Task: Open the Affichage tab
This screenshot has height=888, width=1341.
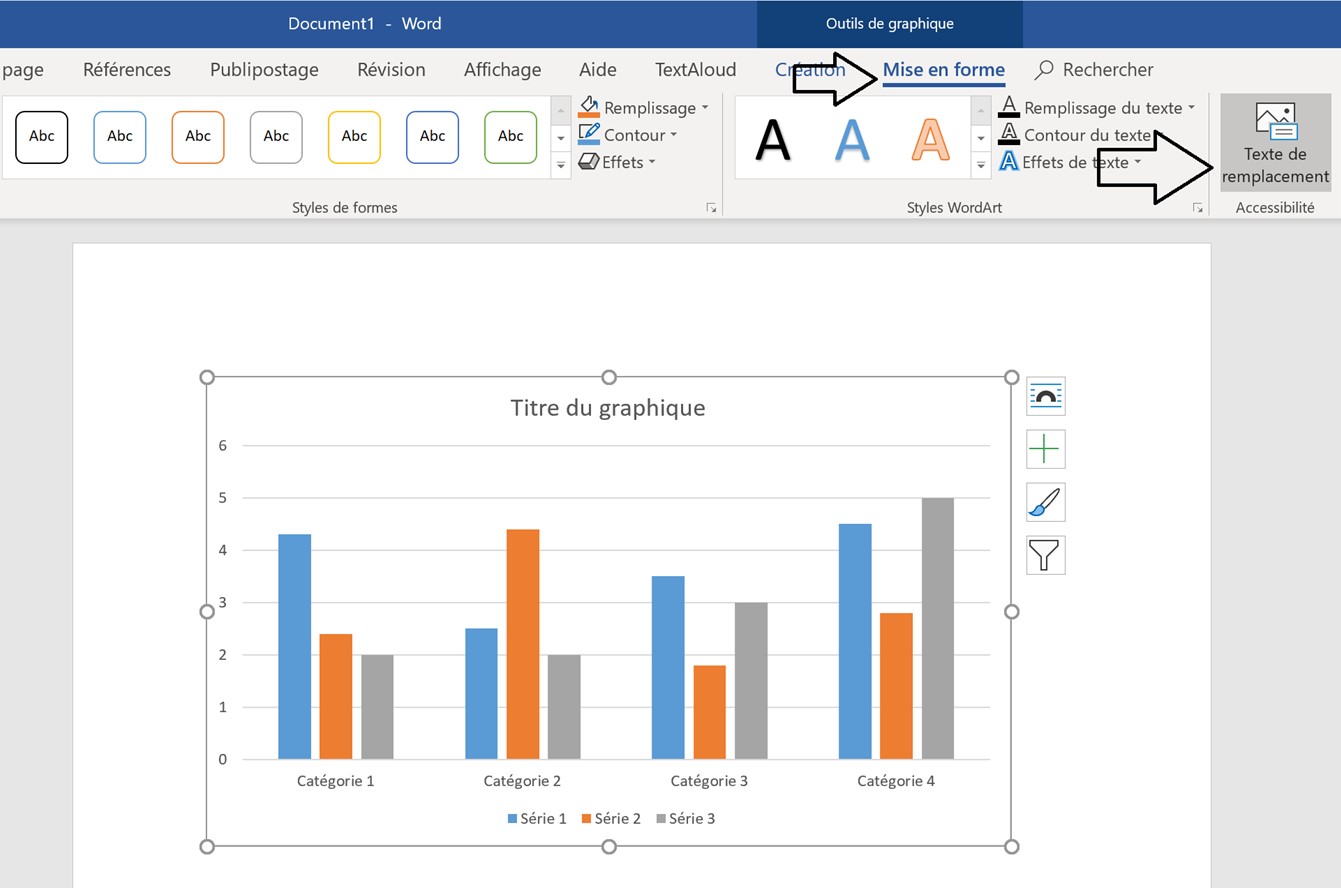Action: [x=502, y=70]
